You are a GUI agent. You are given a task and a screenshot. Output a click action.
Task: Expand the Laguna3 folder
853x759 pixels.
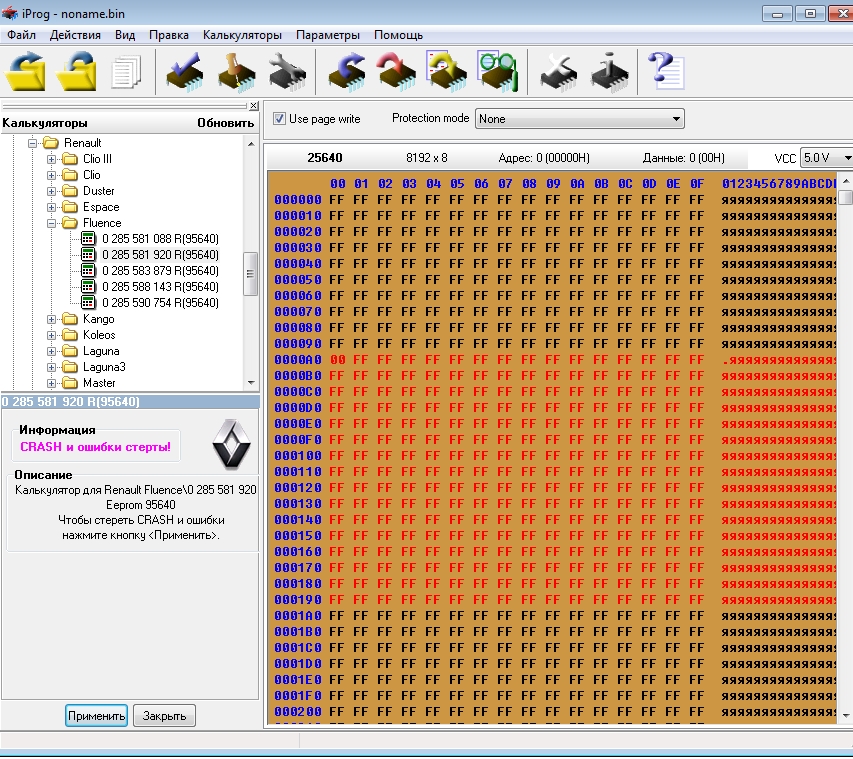pos(51,367)
